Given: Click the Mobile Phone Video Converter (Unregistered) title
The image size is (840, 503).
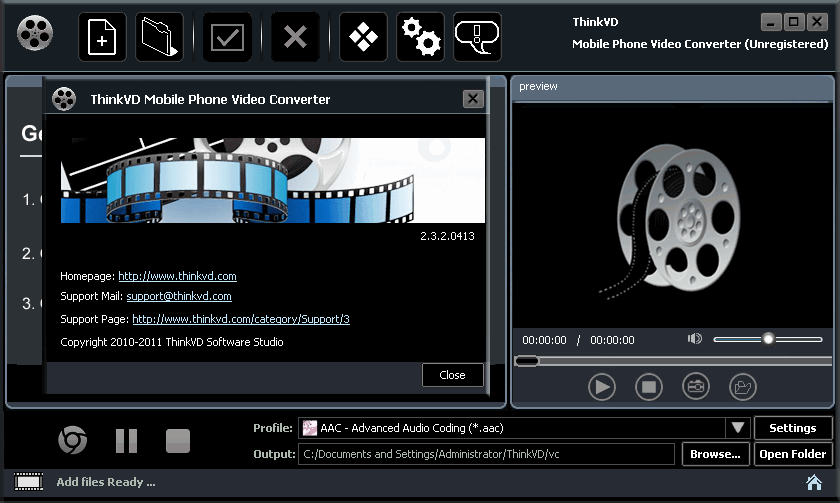Looking at the screenshot, I should pos(700,44).
